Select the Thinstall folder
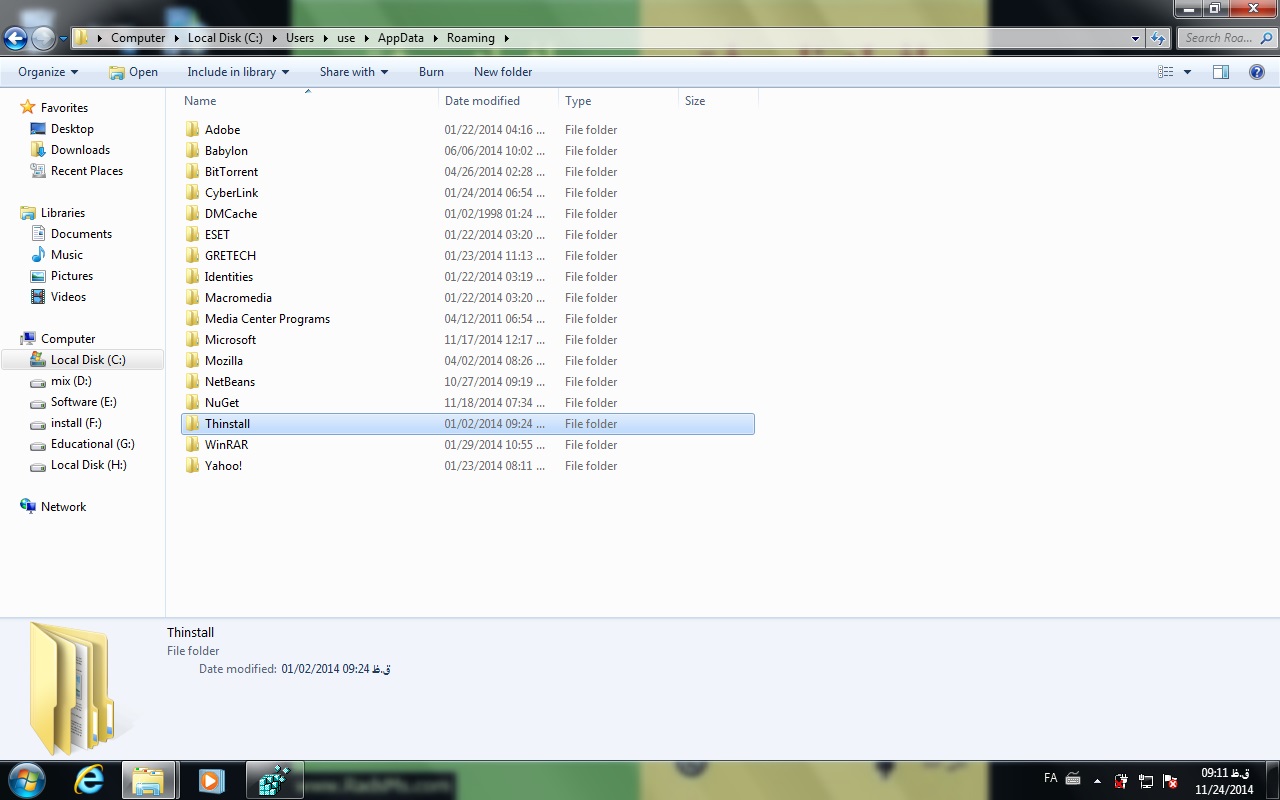 tap(468, 424)
